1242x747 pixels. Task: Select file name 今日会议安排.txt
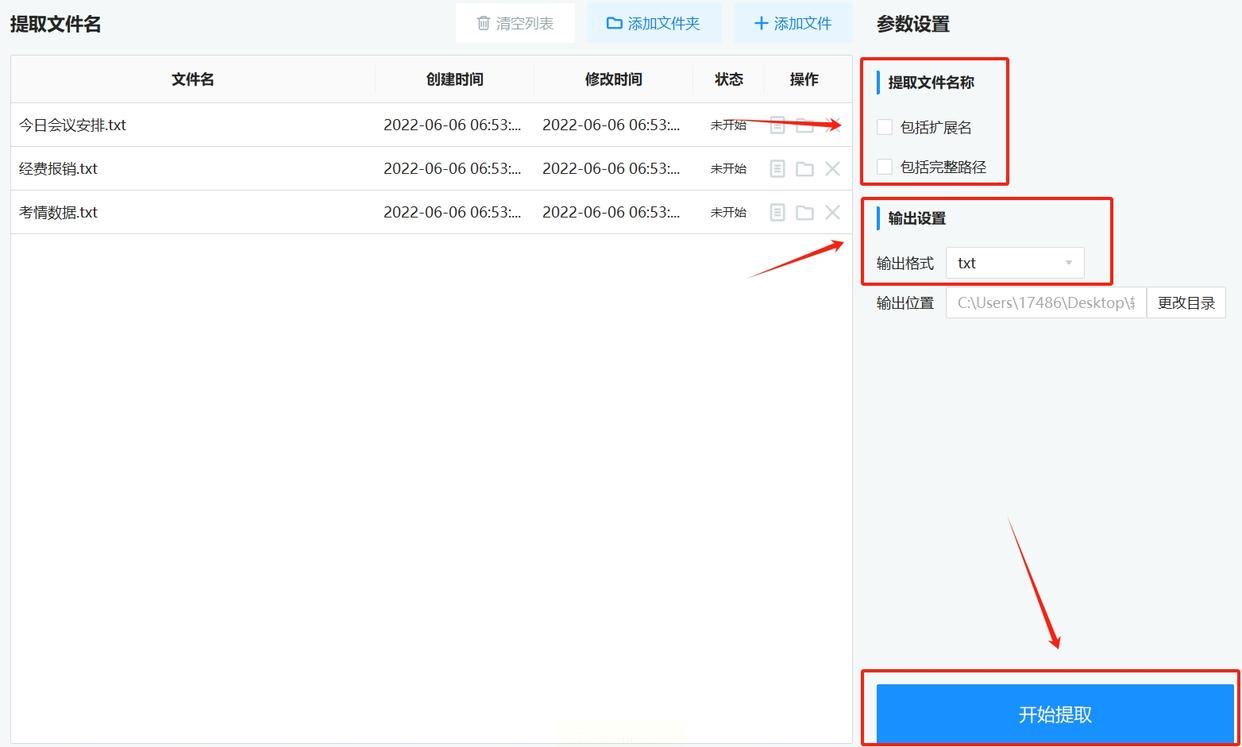[x=73, y=125]
